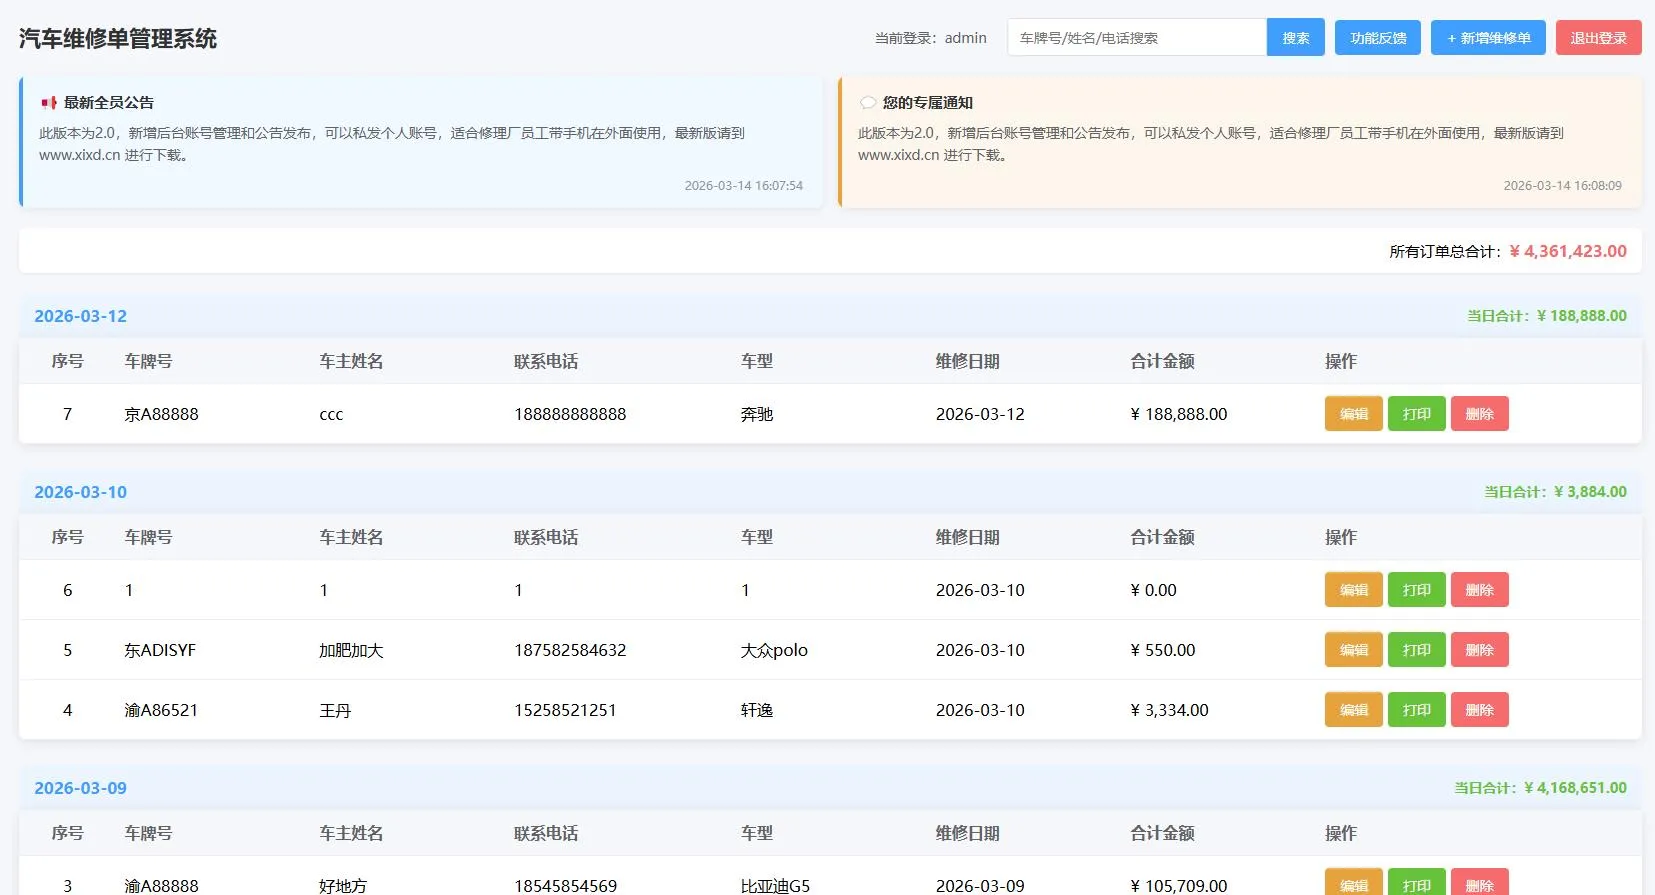Click the 搜索 search button
The image size is (1655, 895).
point(1295,38)
